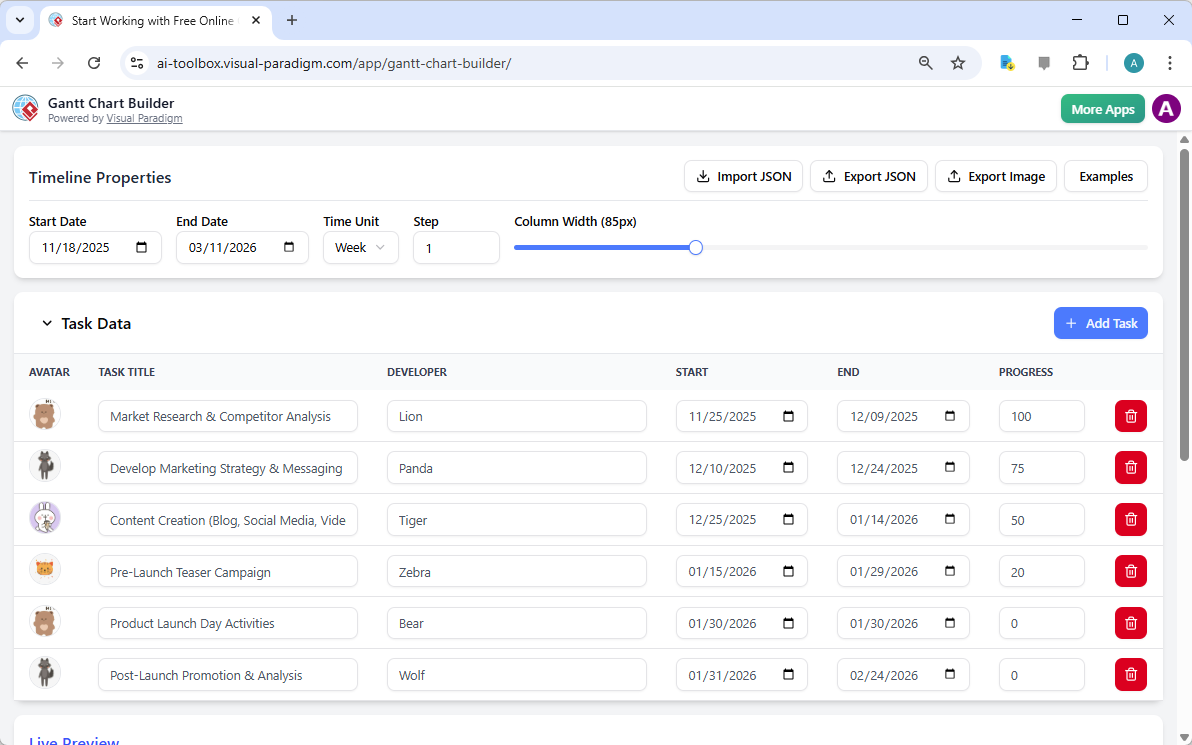Open the Time Unit dropdown

click(x=360, y=247)
